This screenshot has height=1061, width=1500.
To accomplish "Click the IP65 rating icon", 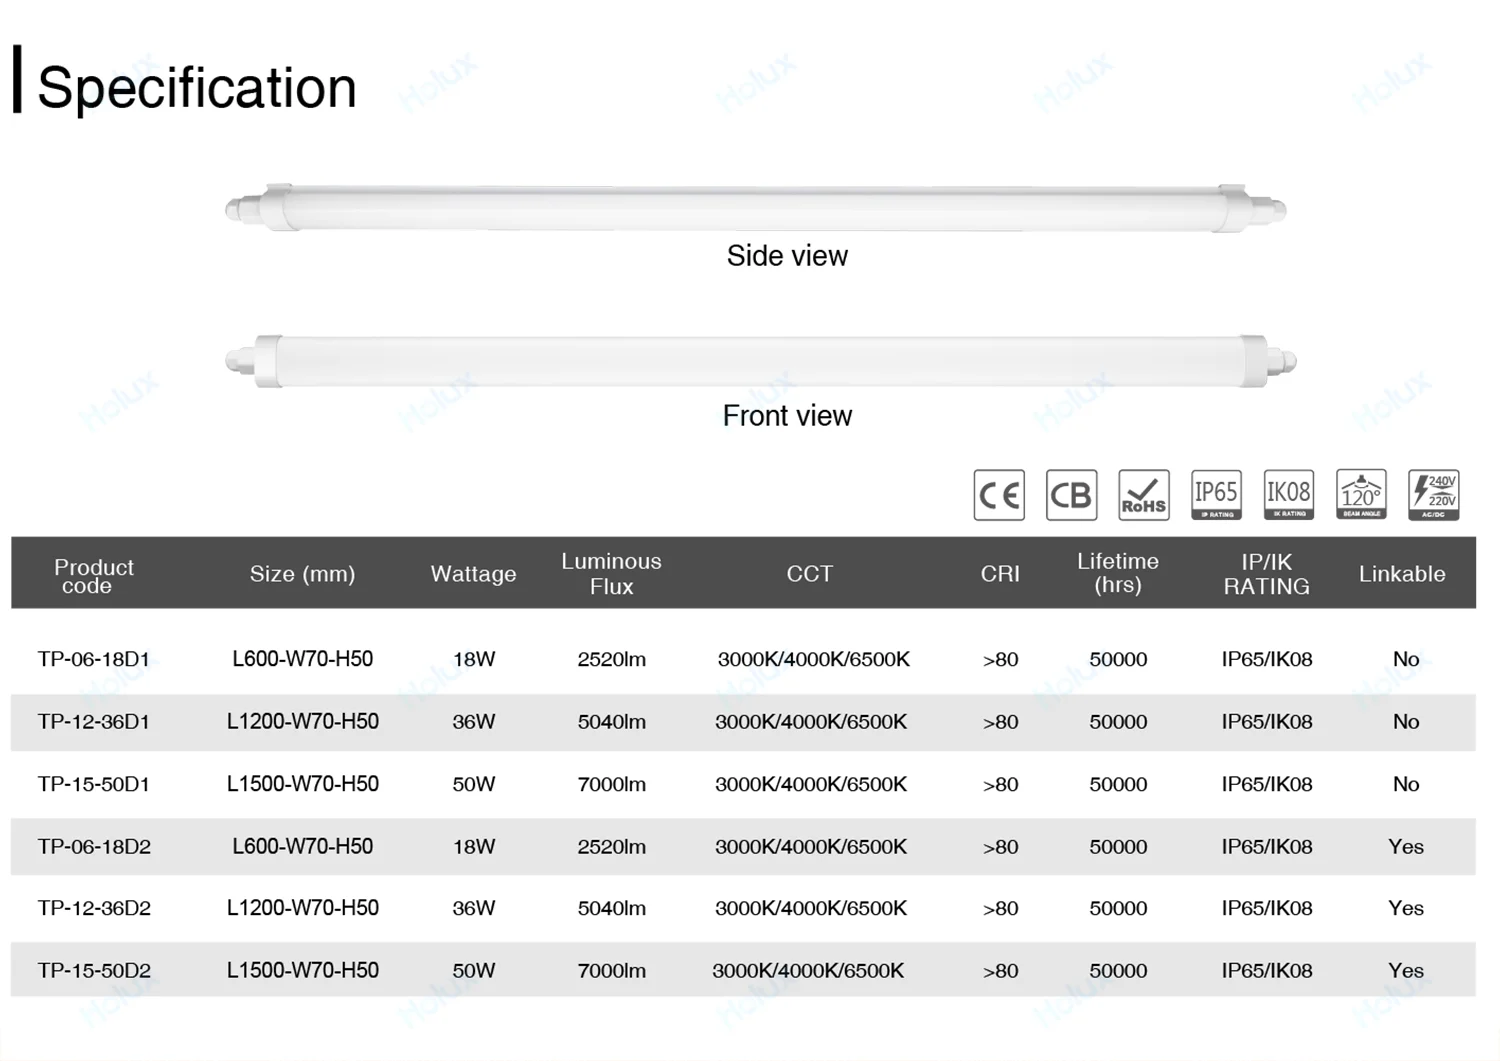I will [x=1216, y=495].
